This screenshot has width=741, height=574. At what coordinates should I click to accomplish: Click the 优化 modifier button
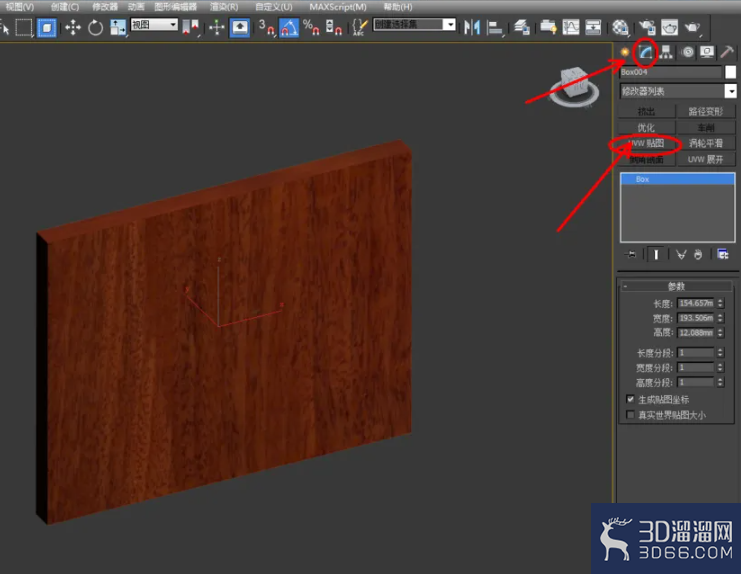pyautogui.click(x=646, y=128)
